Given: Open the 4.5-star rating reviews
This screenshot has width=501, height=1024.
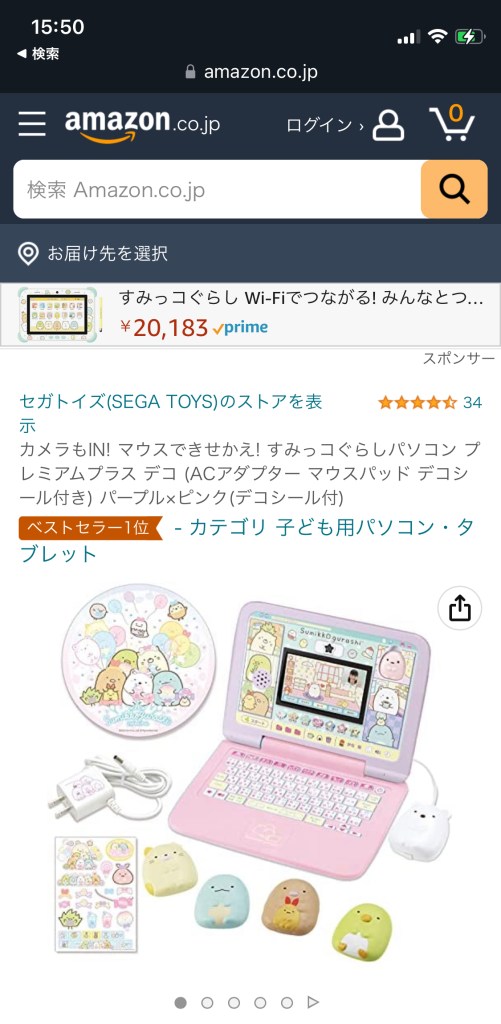Looking at the screenshot, I should pyautogui.click(x=430, y=402).
